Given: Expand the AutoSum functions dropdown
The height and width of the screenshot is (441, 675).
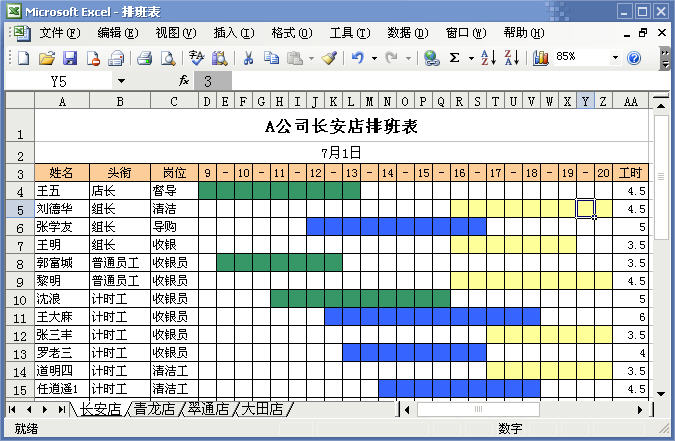Looking at the screenshot, I should point(471,58).
